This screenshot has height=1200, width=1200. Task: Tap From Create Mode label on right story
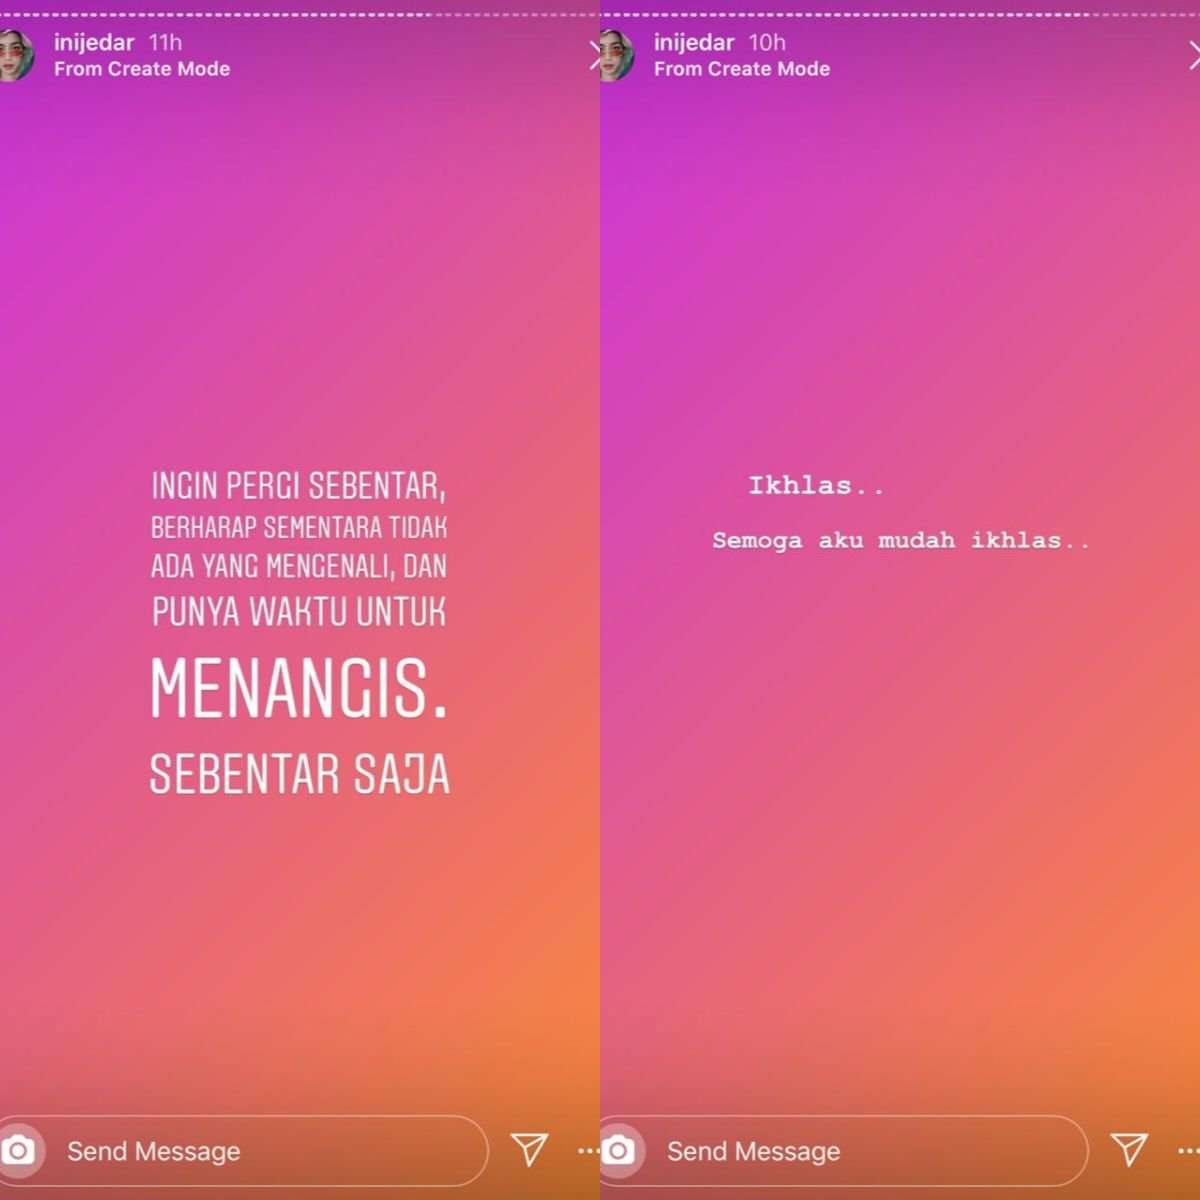(x=742, y=69)
